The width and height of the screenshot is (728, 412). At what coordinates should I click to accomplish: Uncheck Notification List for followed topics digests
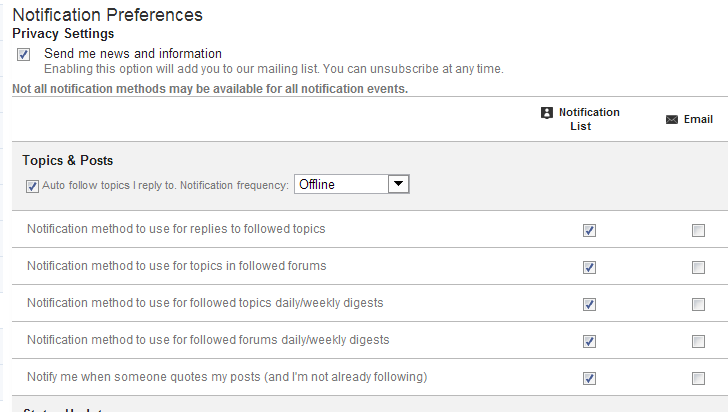coord(589,304)
